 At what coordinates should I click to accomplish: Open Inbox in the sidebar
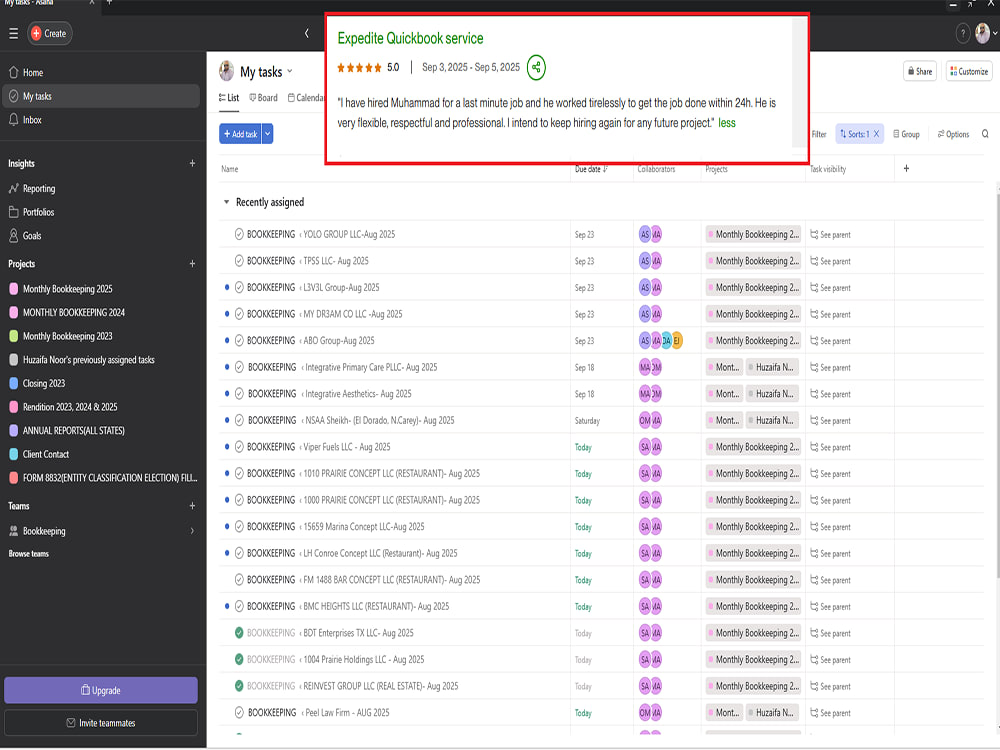[32, 120]
